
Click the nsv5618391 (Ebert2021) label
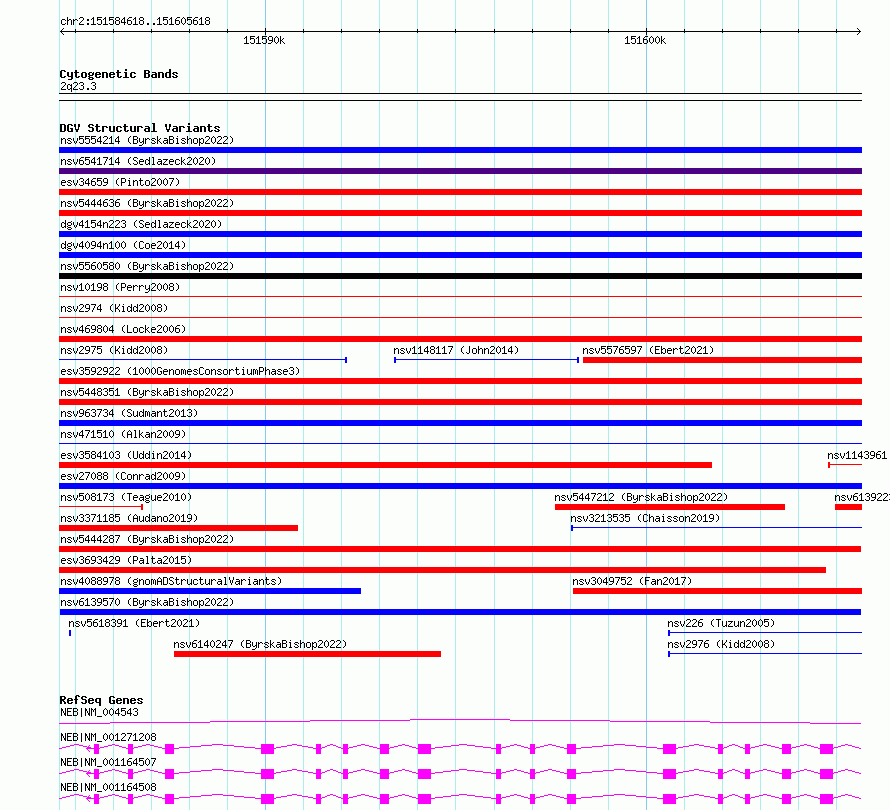[x=134, y=623]
